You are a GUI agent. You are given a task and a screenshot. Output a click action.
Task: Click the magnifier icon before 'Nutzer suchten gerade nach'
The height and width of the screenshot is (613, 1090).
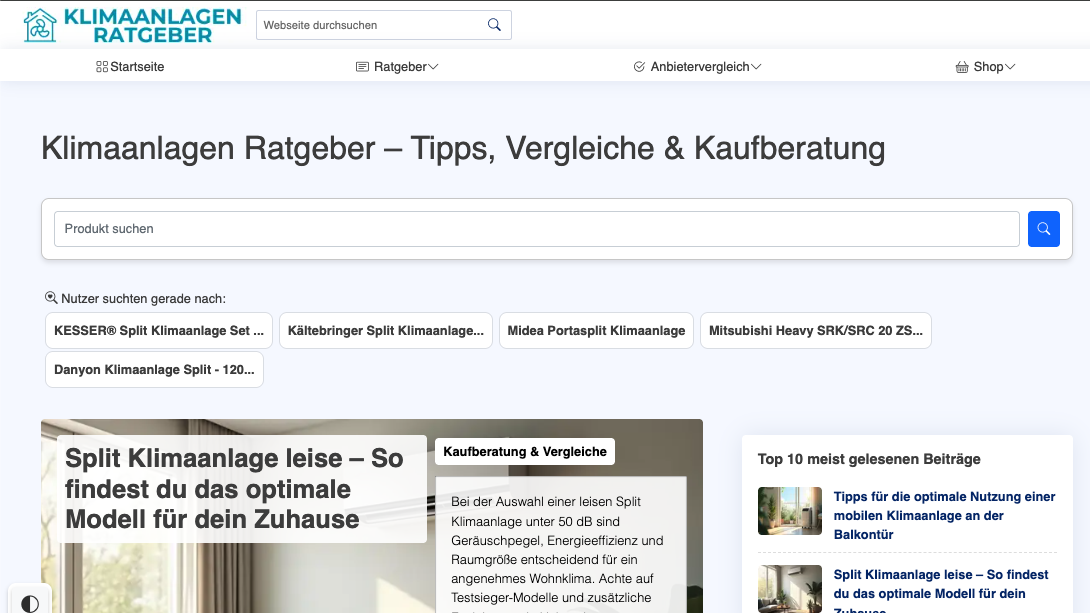[49, 297]
